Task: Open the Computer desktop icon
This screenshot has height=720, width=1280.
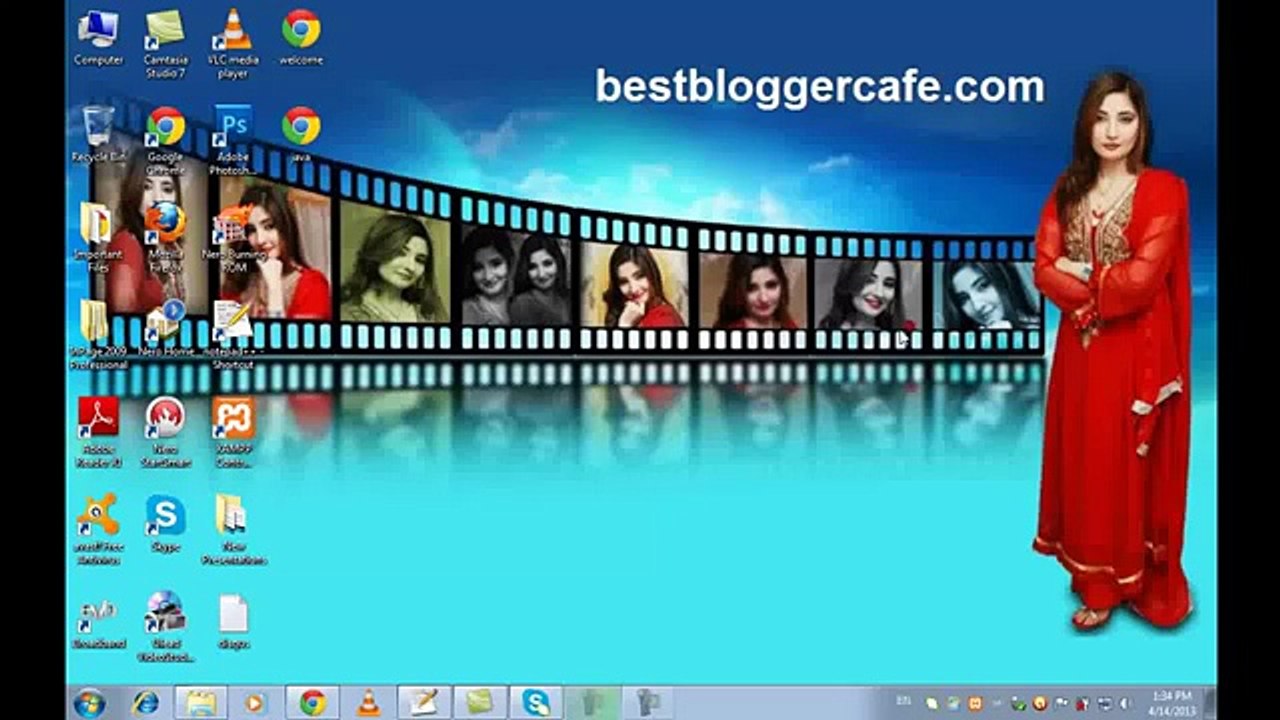Action: coord(98,38)
